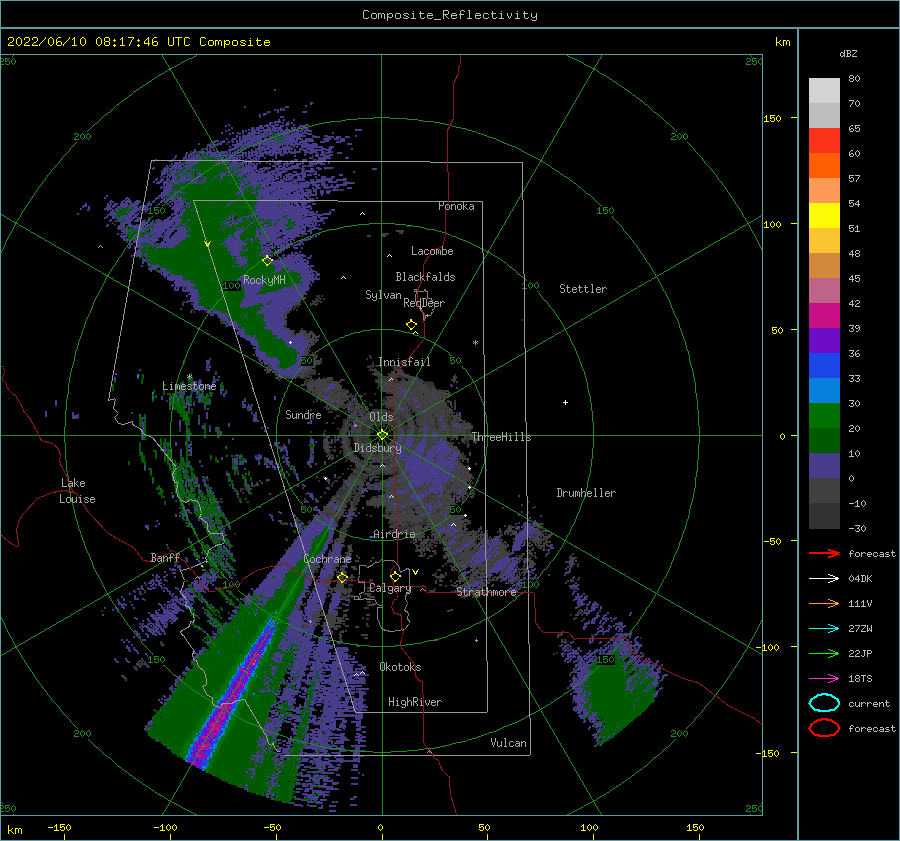Click the asterisk marker above Limestone label
Viewport: 900px width, 841px height.
coord(189,377)
